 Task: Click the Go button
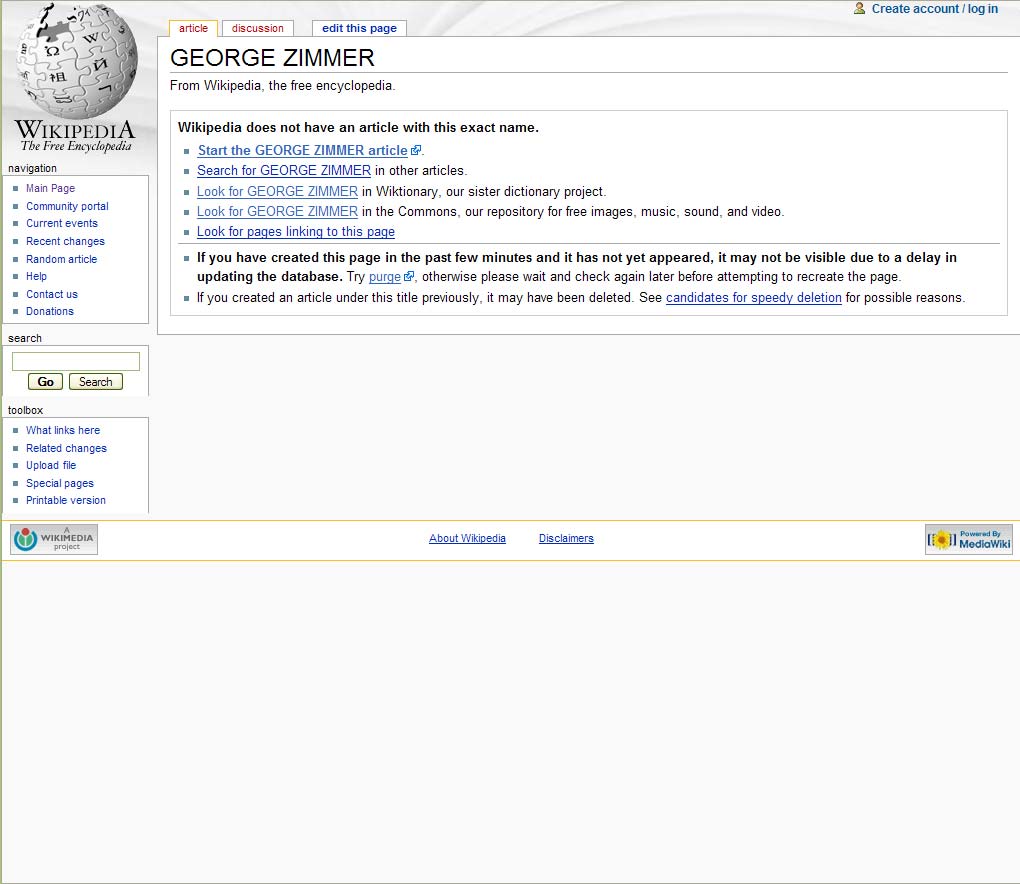46,382
